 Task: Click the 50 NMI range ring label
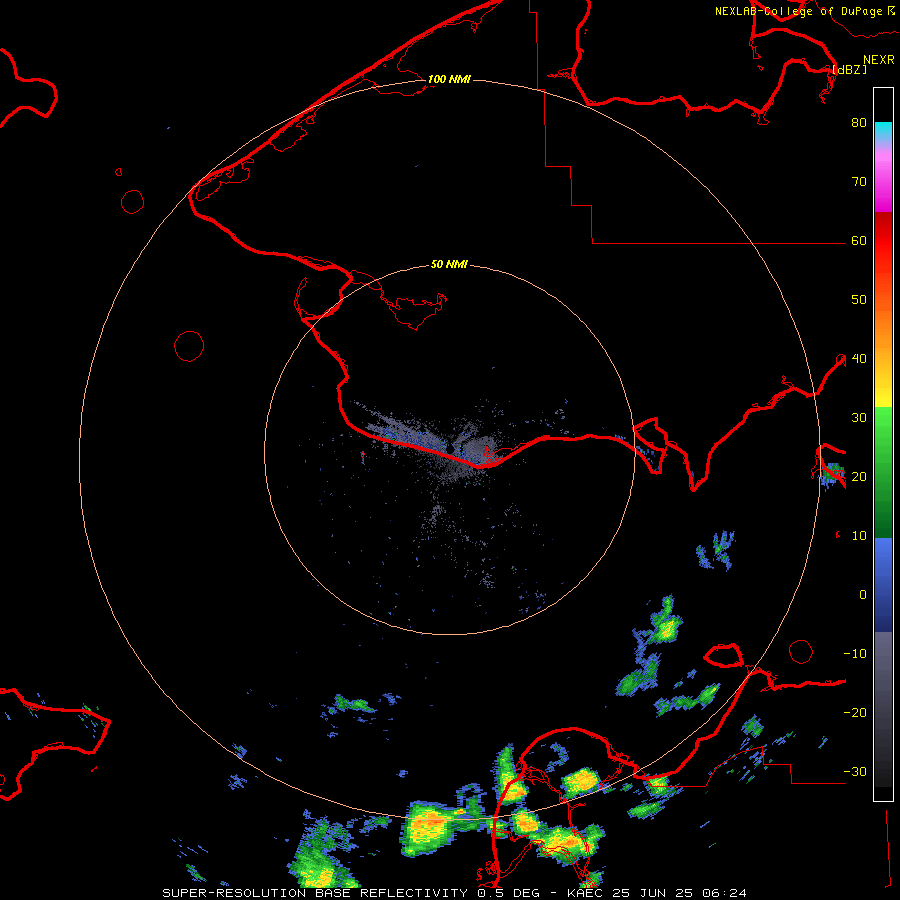click(449, 264)
